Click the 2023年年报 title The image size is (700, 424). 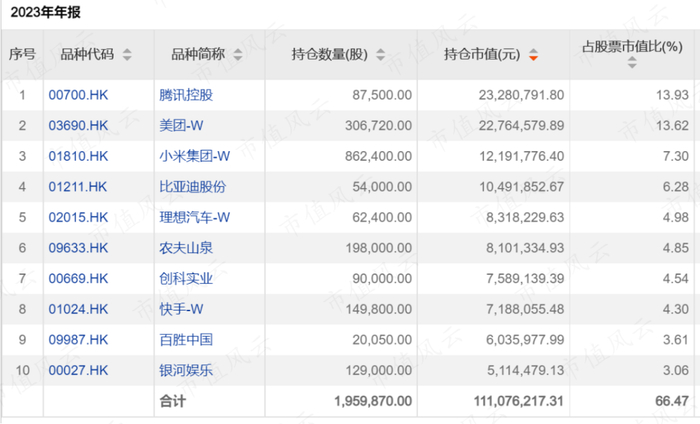pyautogui.click(x=46, y=12)
